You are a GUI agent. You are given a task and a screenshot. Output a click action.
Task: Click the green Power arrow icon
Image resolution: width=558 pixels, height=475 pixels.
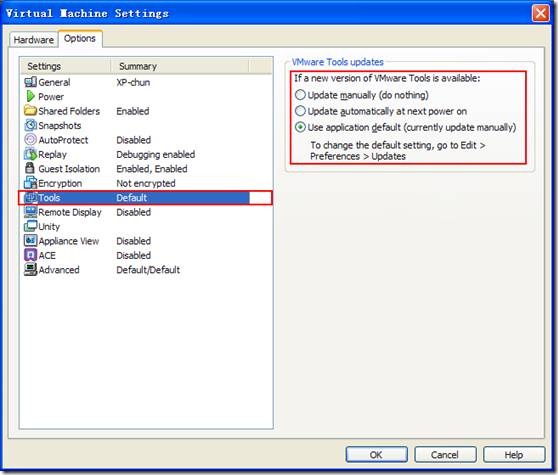(x=30, y=96)
